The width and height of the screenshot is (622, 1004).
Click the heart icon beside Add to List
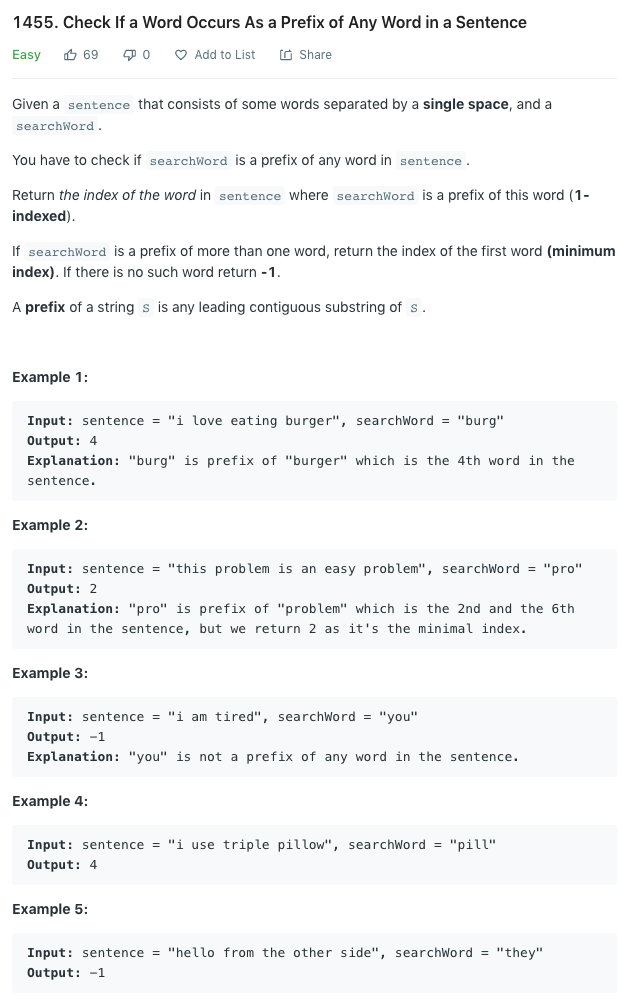tap(180, 55)
